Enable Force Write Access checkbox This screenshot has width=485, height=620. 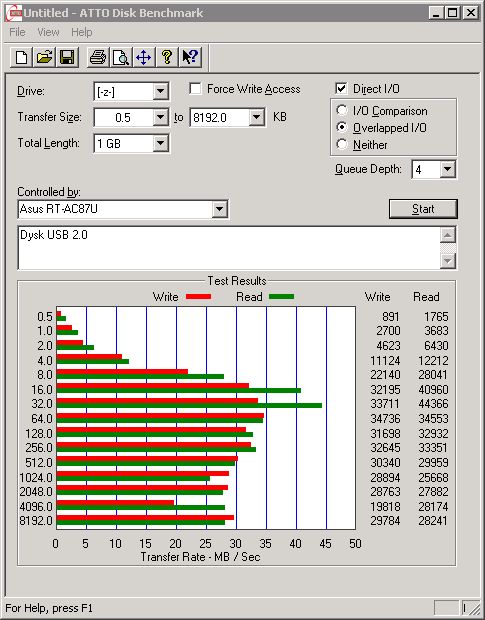[x=195, y=89]
